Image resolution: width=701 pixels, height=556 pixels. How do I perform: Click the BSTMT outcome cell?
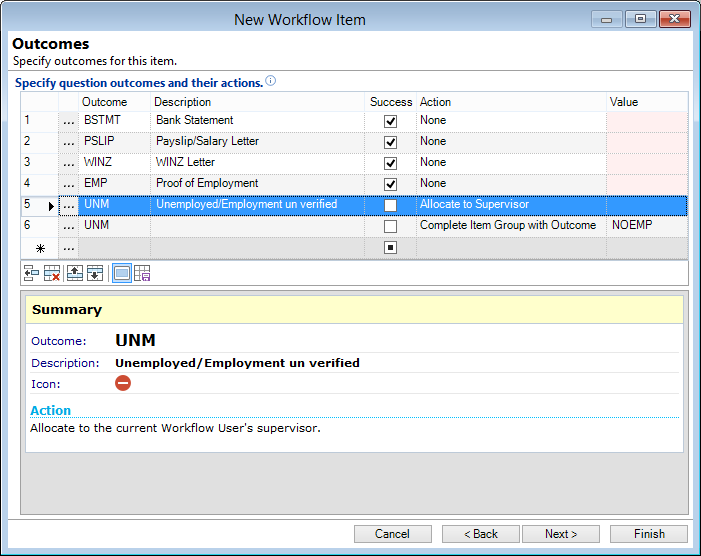[114, 122]
